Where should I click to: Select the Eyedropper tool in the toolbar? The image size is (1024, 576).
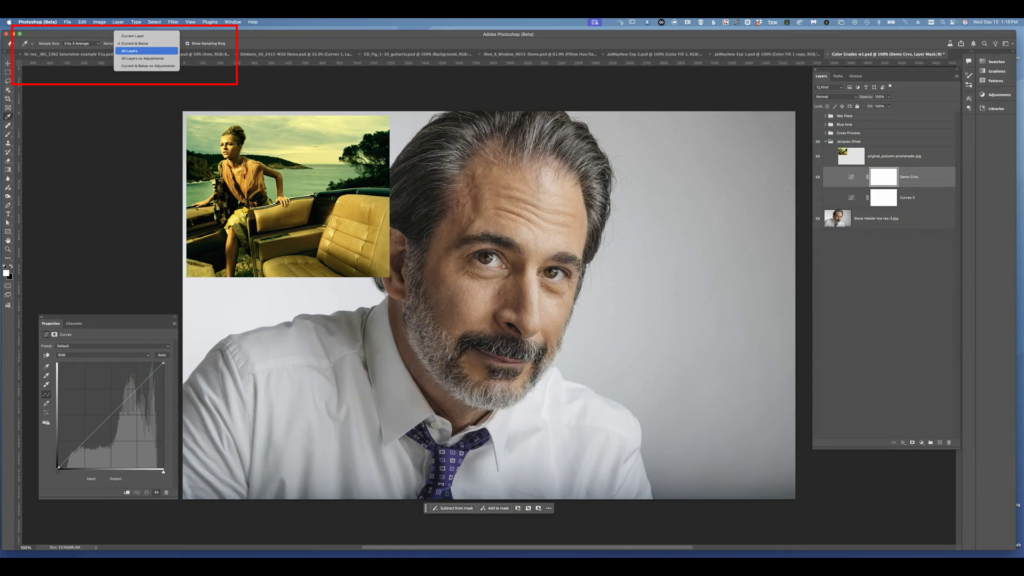(x=8, y=116)
